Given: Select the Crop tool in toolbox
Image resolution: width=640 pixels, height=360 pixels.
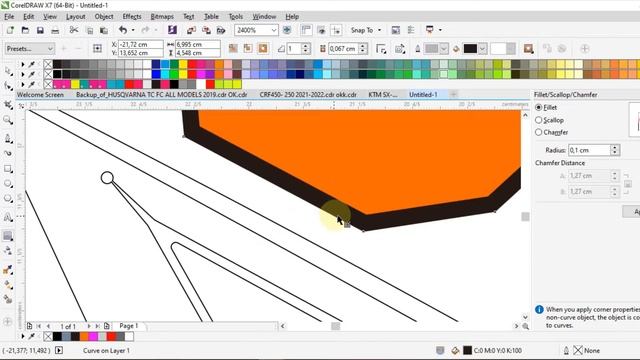Looking at the screenshot, I should click(x=8, y=105).
